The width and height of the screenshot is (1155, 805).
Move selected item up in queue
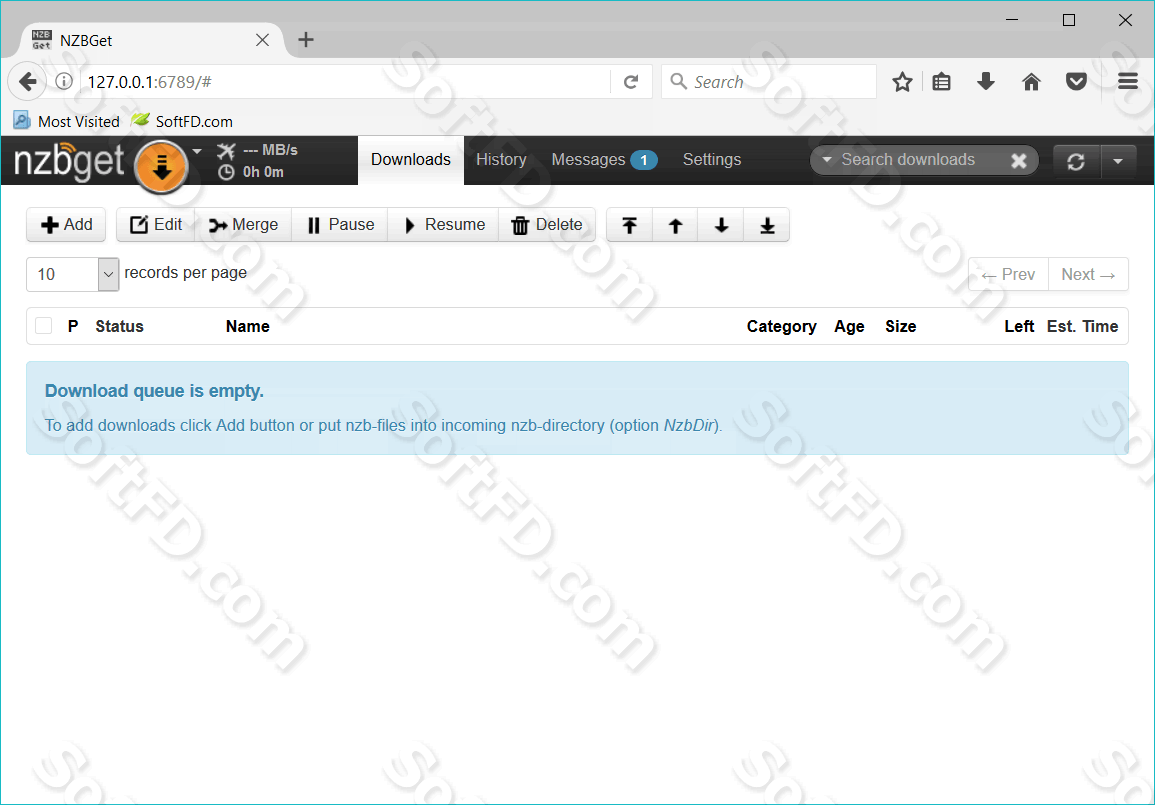pyautogui.click(x=675, y=225)
